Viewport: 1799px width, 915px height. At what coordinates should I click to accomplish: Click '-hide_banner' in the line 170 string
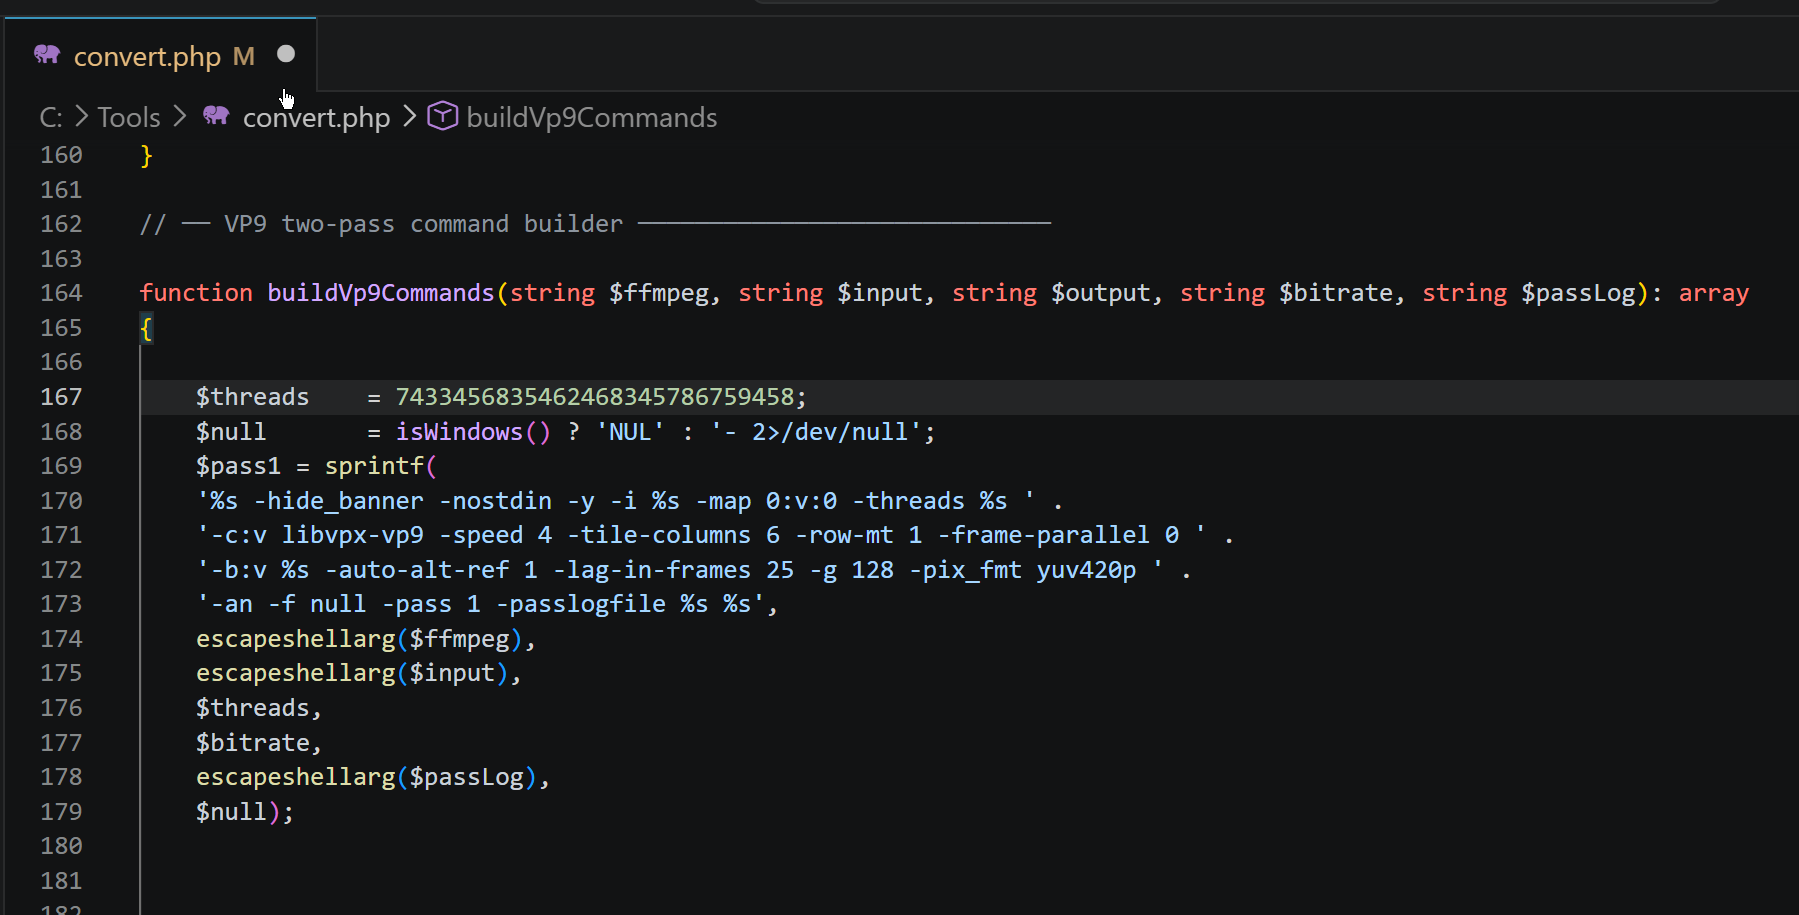click(x=339, y=501)
